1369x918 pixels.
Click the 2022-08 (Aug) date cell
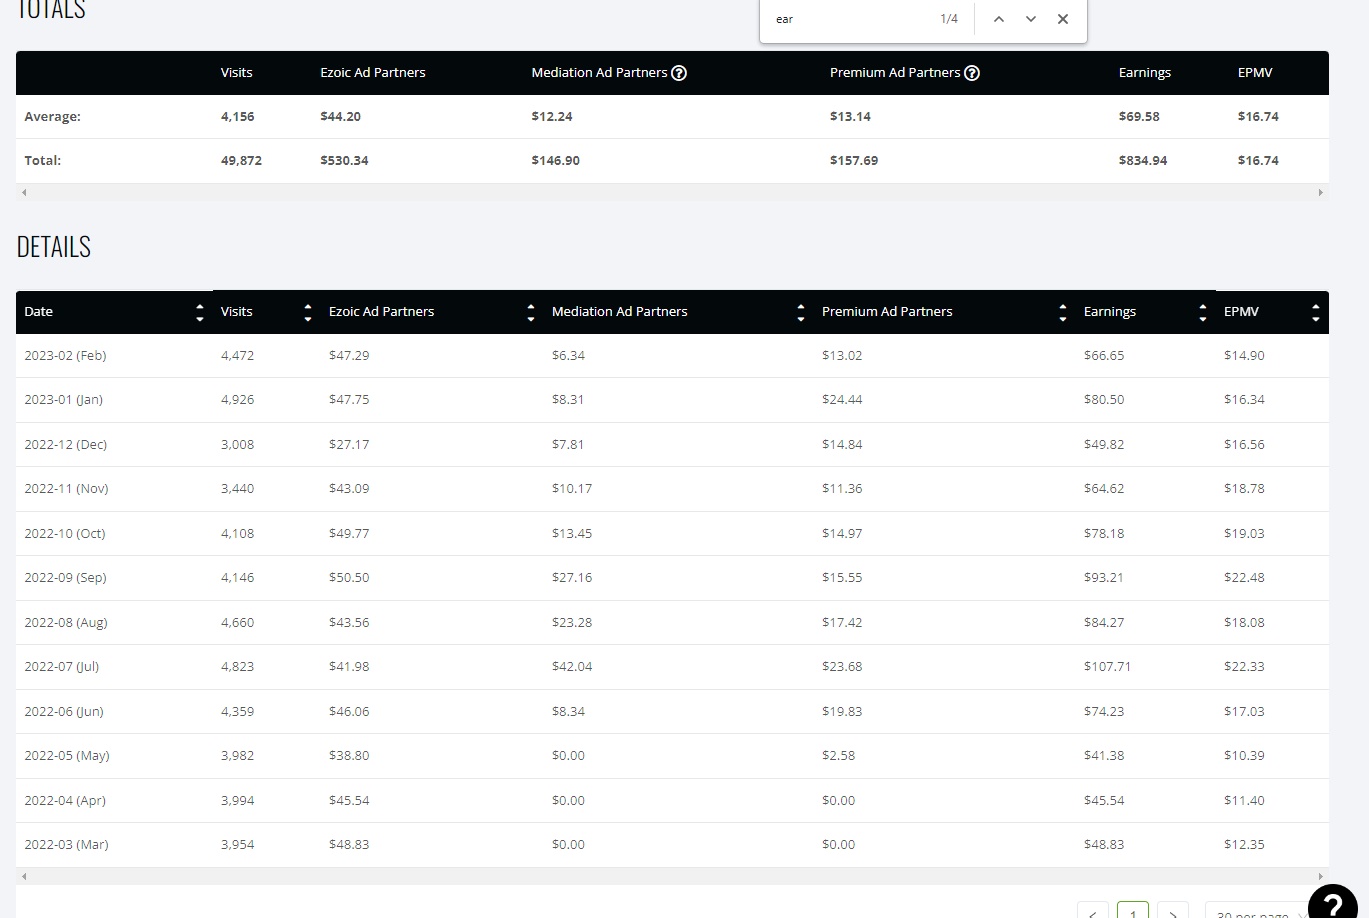tap(66, 622)
